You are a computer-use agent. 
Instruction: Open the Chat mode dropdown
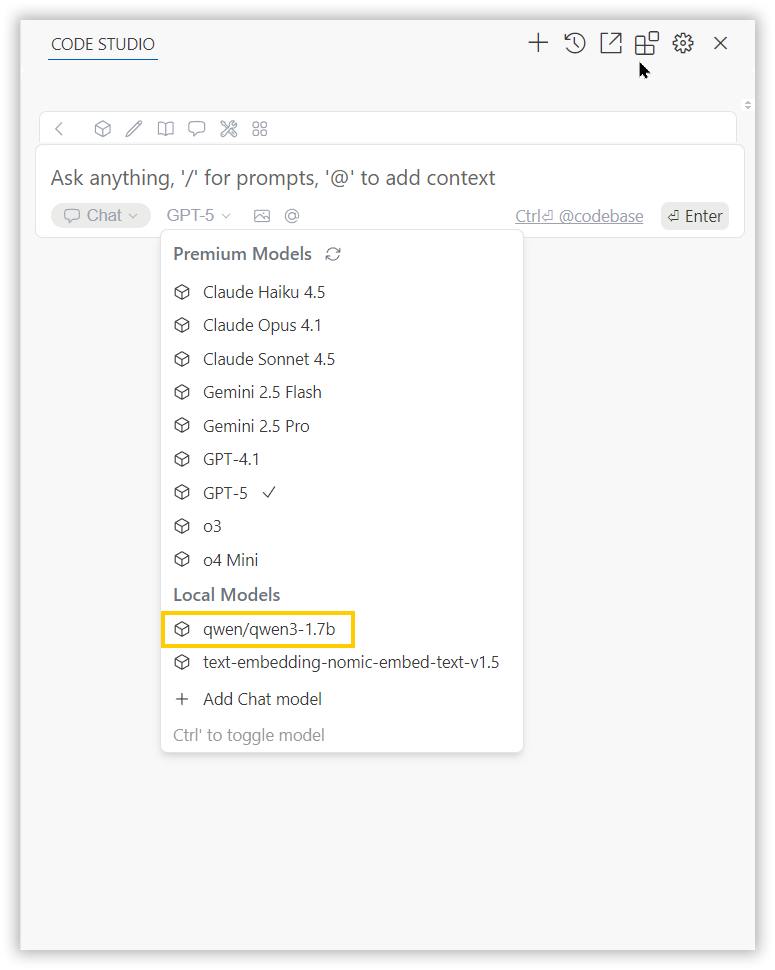[100, 215]
